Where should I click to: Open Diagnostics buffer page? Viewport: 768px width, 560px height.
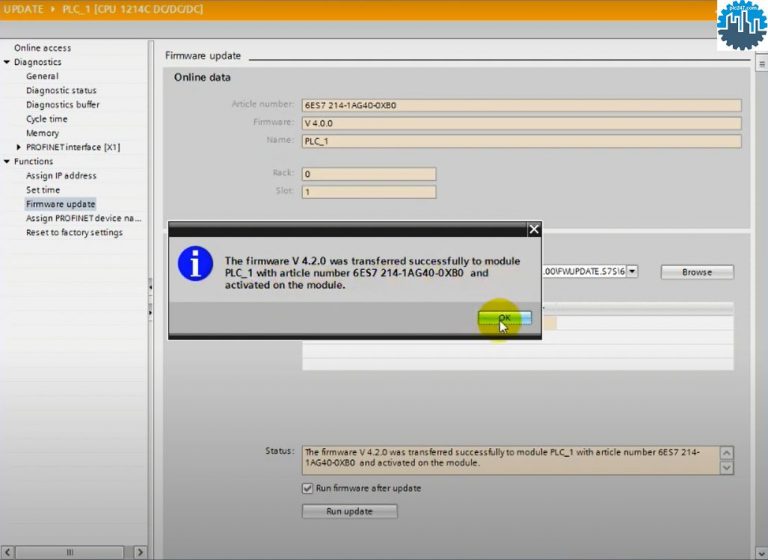click(x=63, y=105)
